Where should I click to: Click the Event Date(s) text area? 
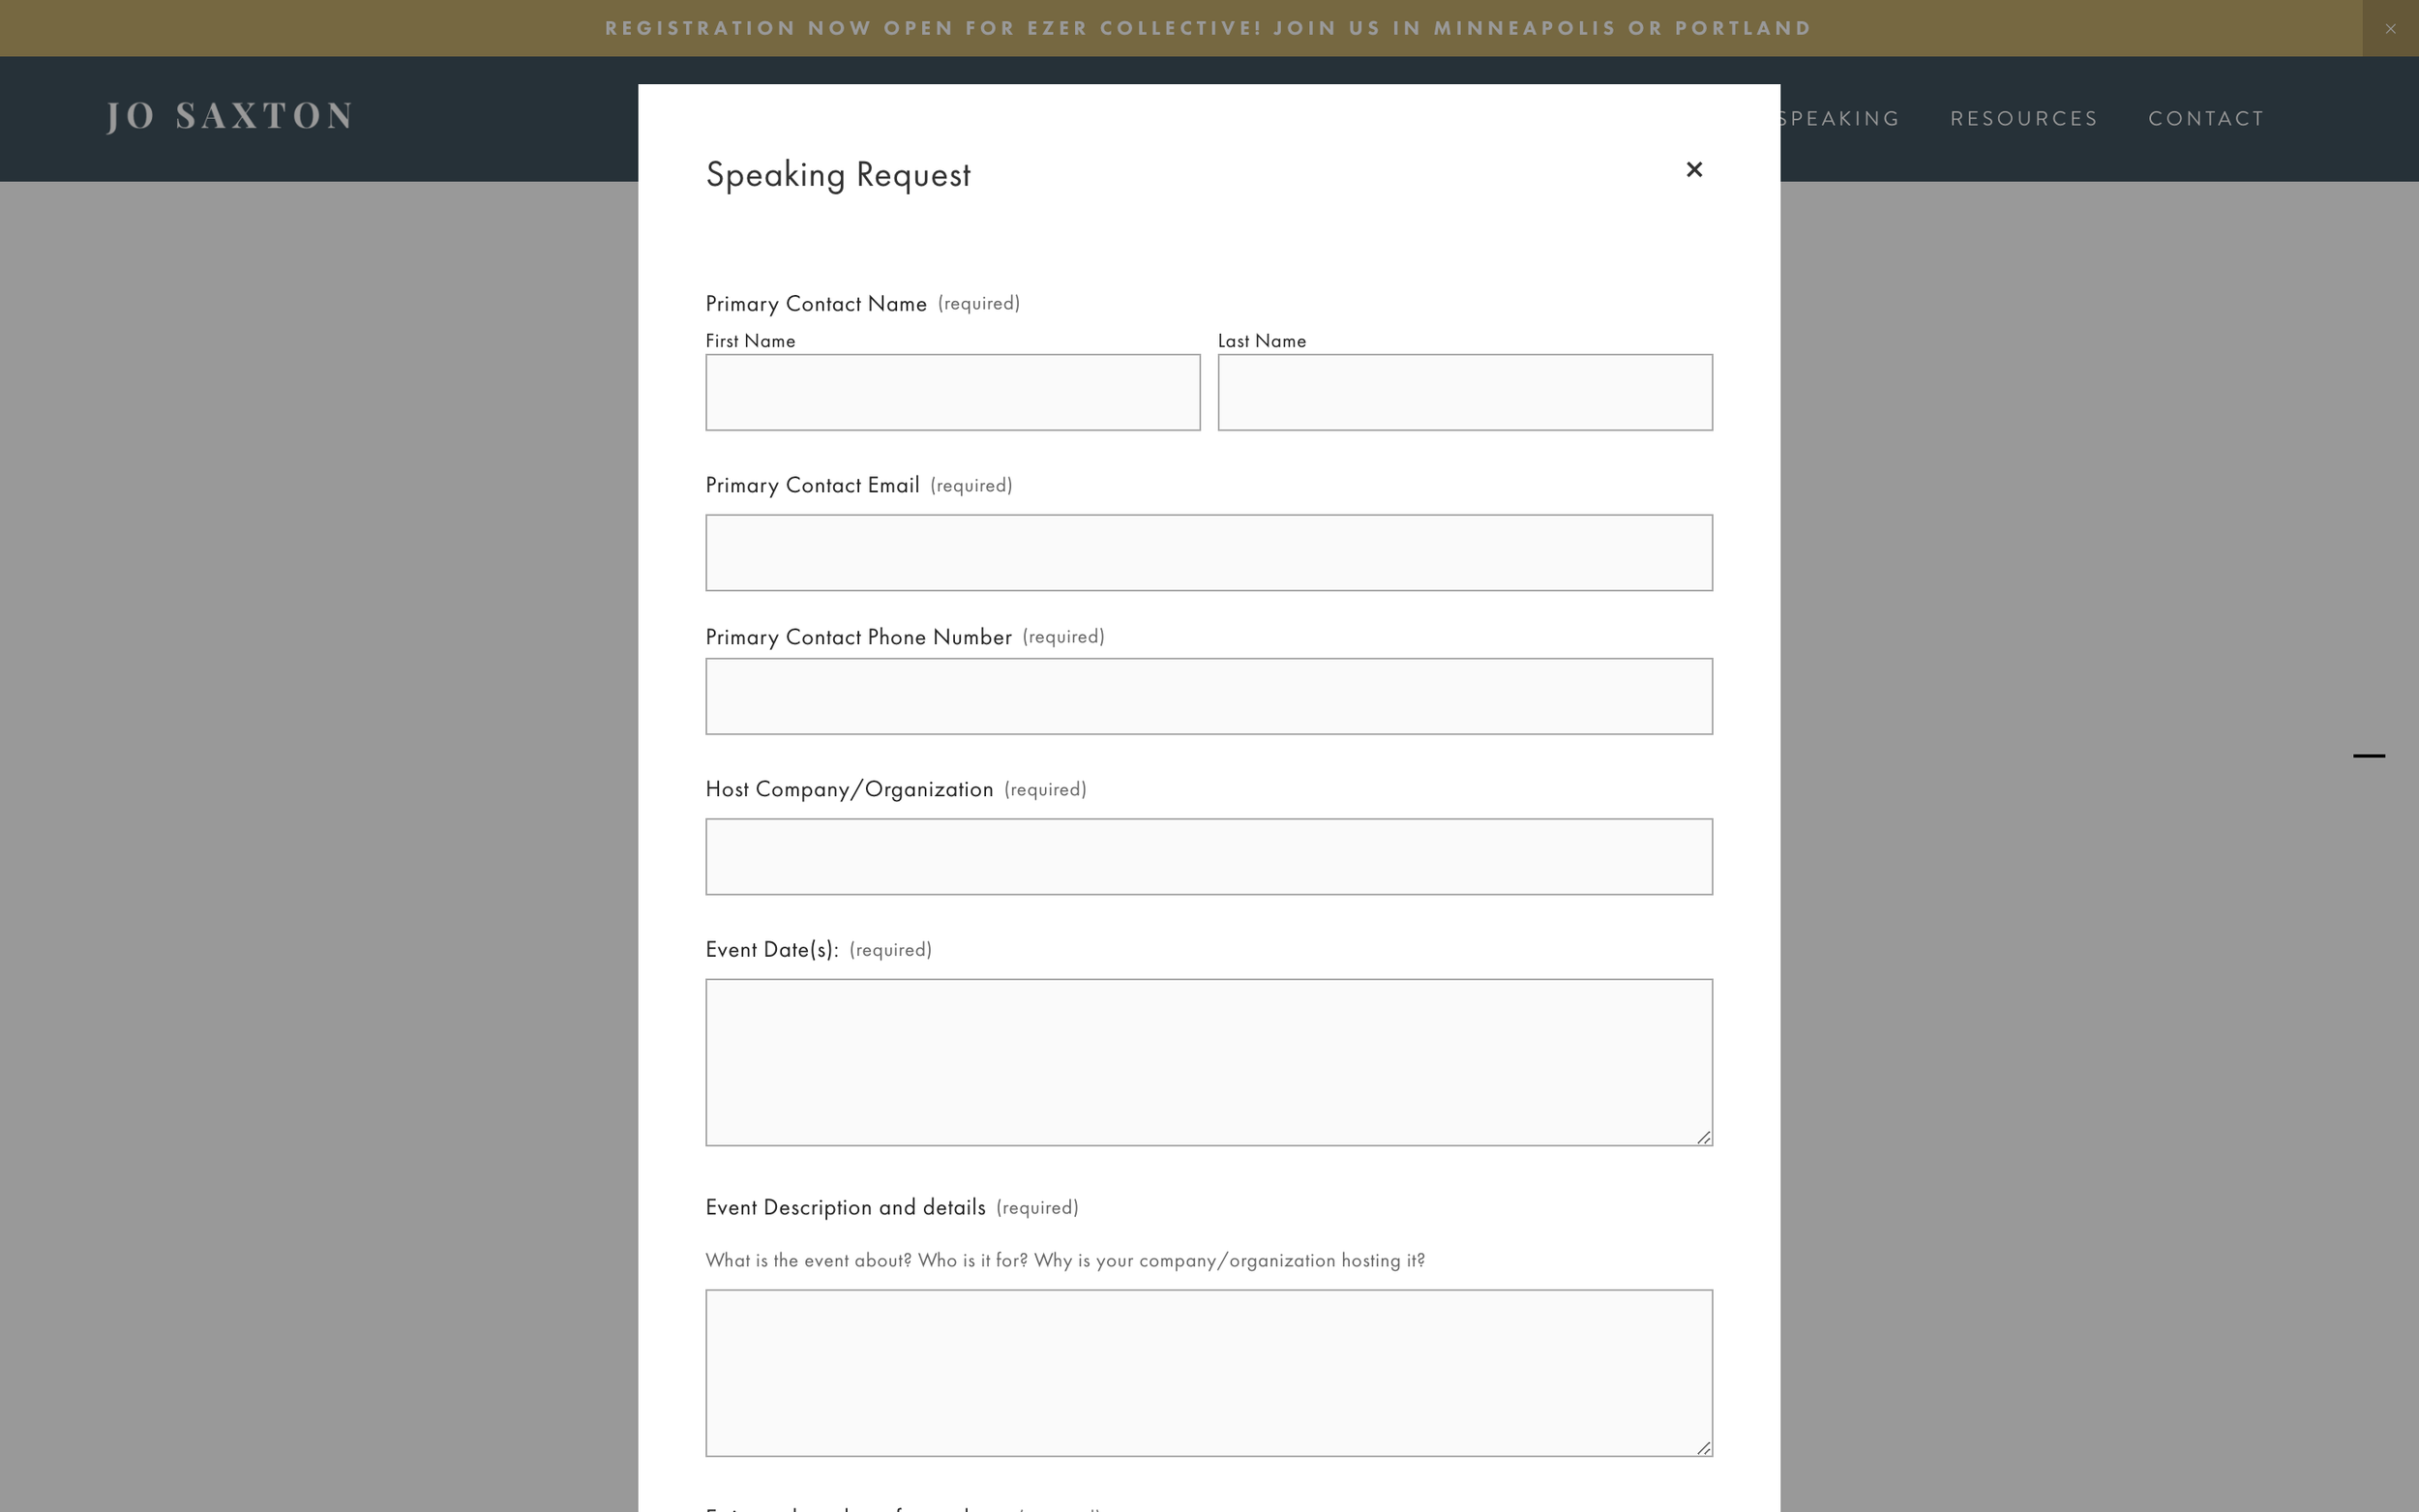click(1208, 1062)
